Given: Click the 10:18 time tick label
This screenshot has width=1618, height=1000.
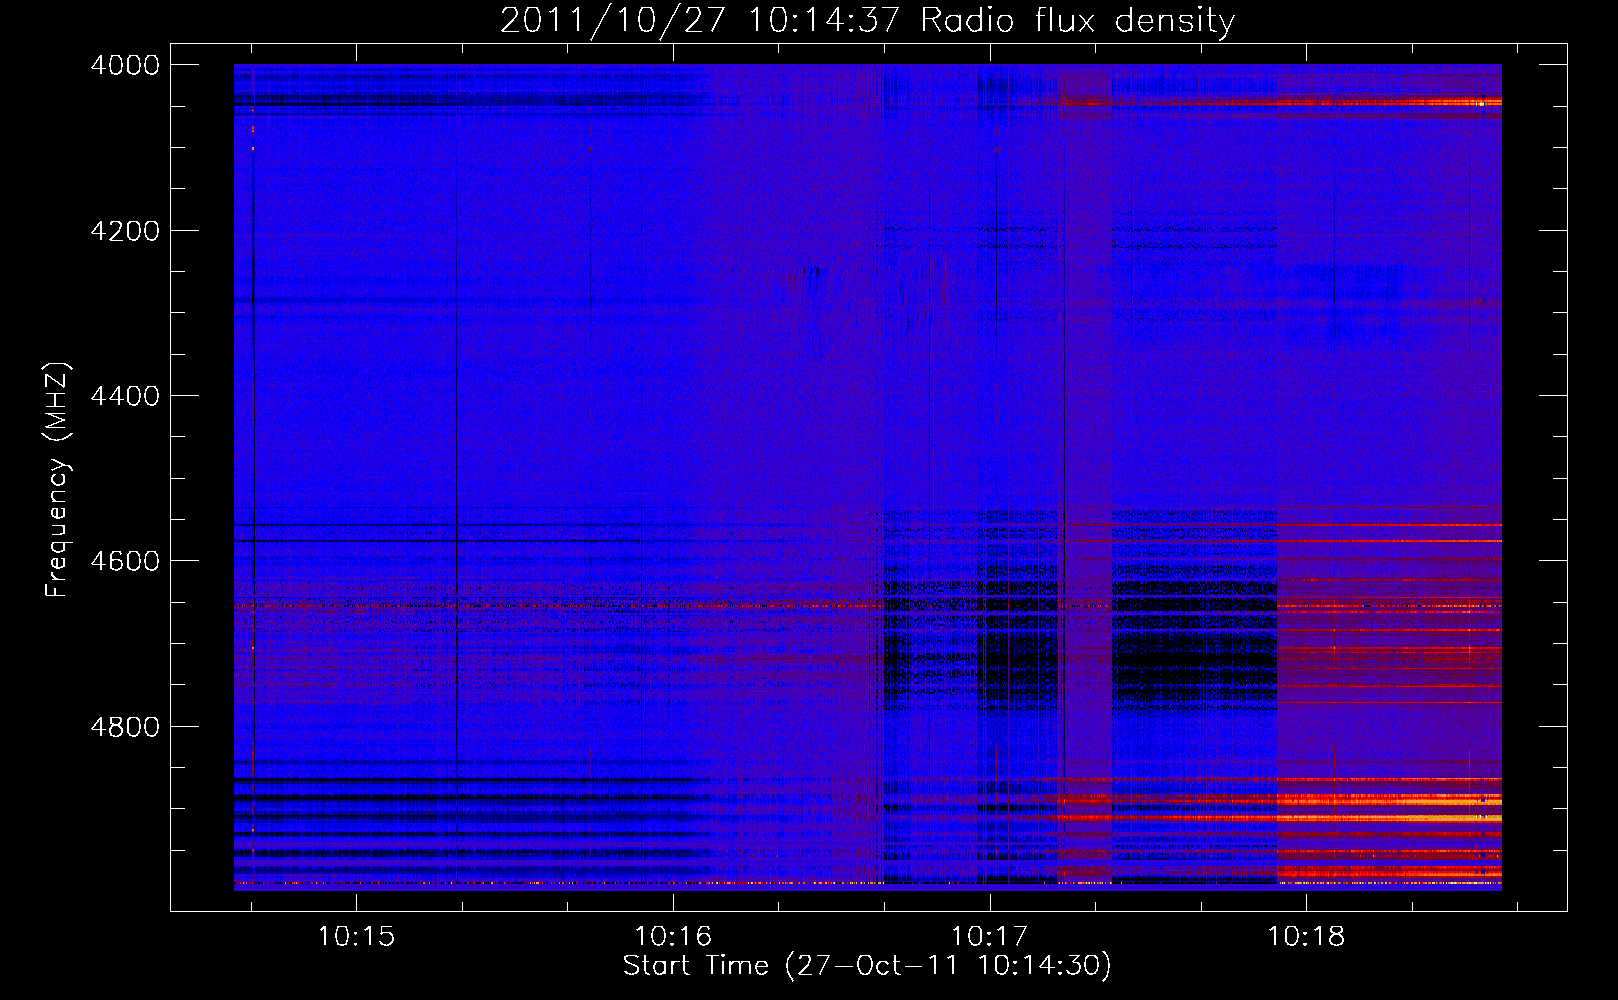Looking at the screenshot, I should click(x=1306, y=937).
